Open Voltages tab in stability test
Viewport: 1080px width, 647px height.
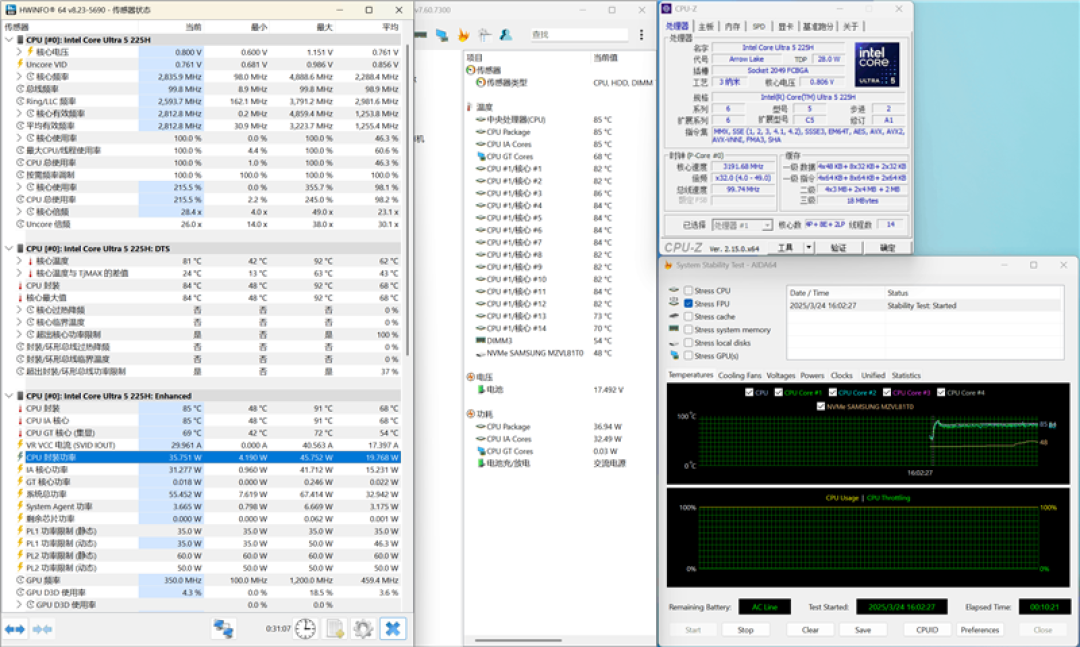(x=780, y=376)
